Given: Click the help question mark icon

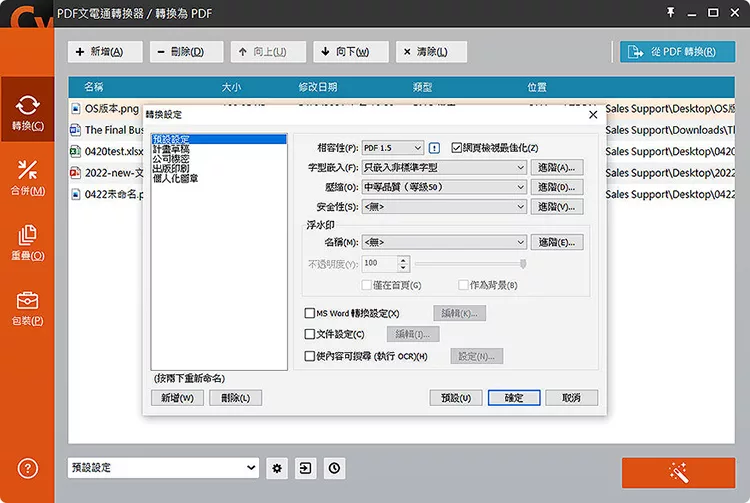Looking at the screenshot, I should coord(27,468).
